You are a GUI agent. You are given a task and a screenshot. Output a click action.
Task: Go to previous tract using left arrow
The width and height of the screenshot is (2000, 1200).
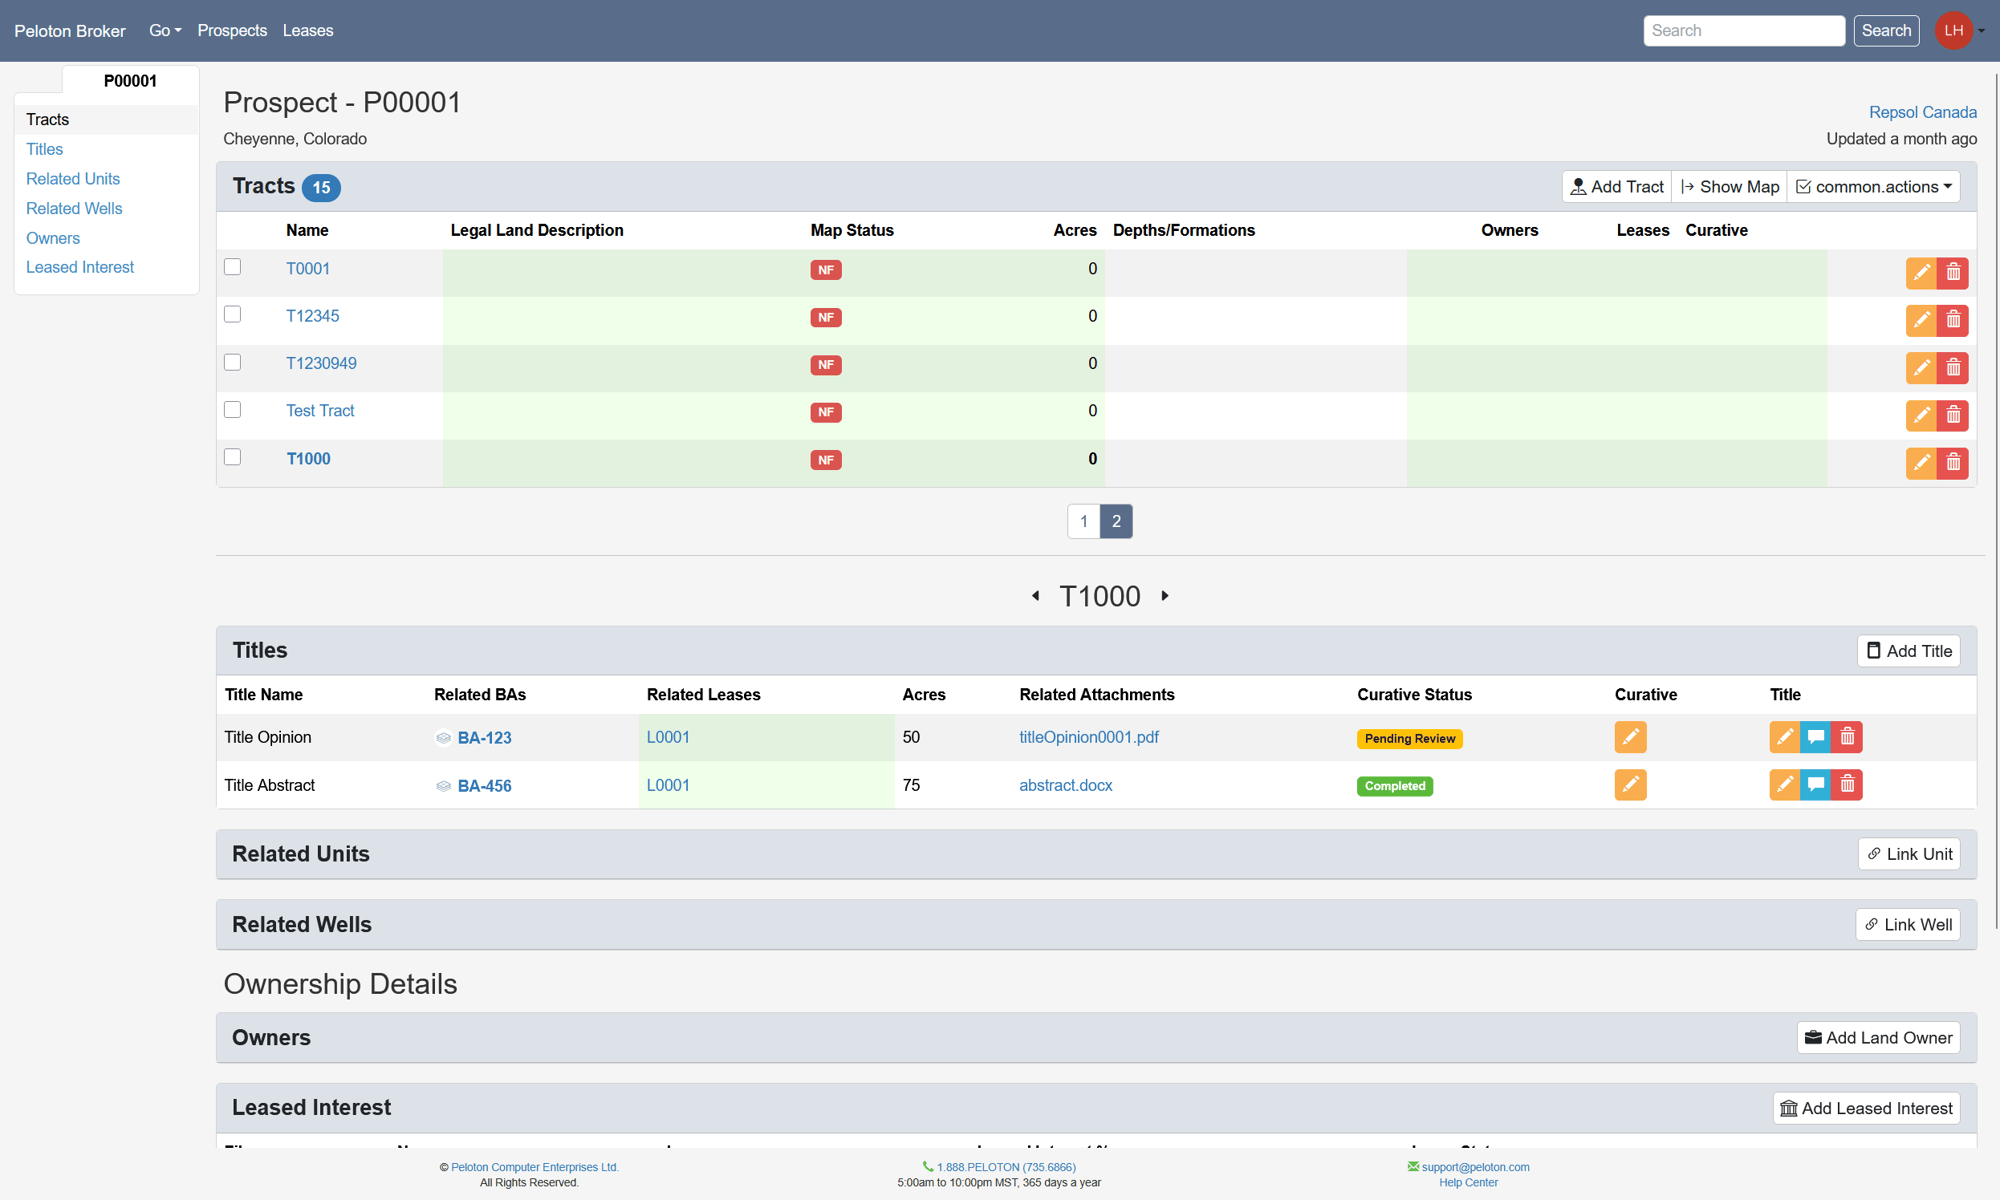[1036, 596]
